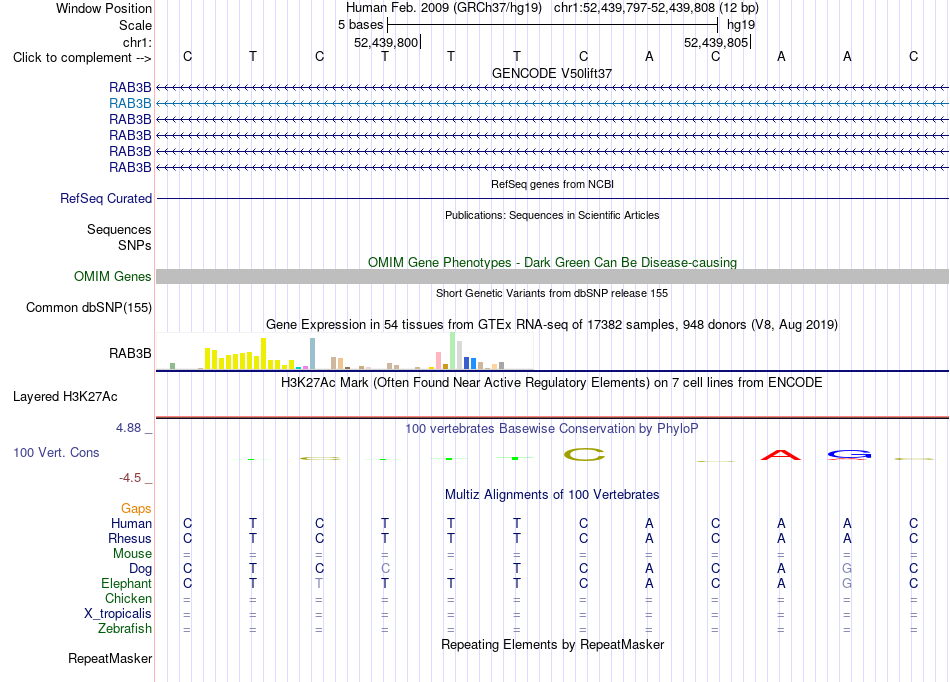The height and width of the screenshot is (682, 950).
Task: Click the tall light-green bar in GTEx chart
Action: tap(453, 351)
